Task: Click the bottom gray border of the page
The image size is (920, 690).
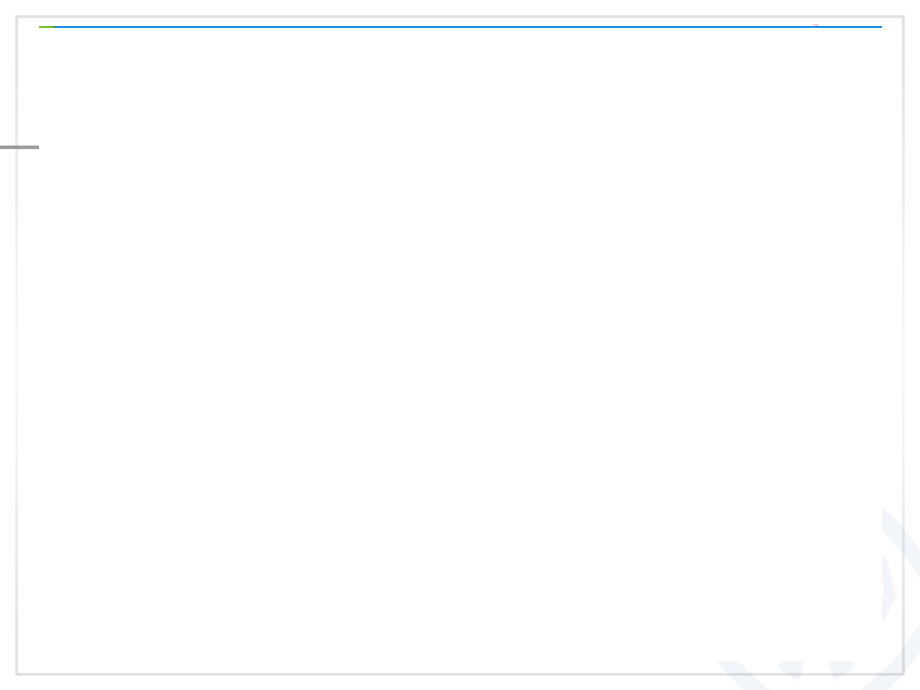Action: (x=460, y=674)
